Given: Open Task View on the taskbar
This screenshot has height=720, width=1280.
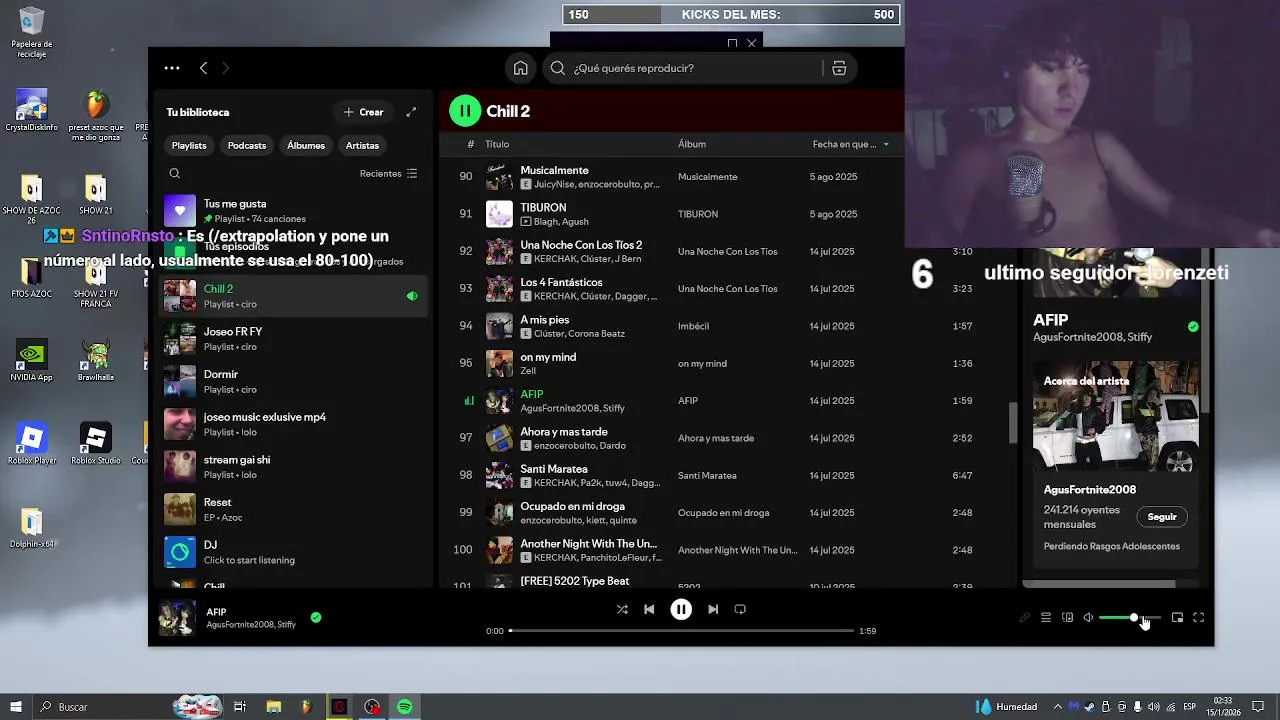Looking at the screenshot, I should (x=240, y=707).
